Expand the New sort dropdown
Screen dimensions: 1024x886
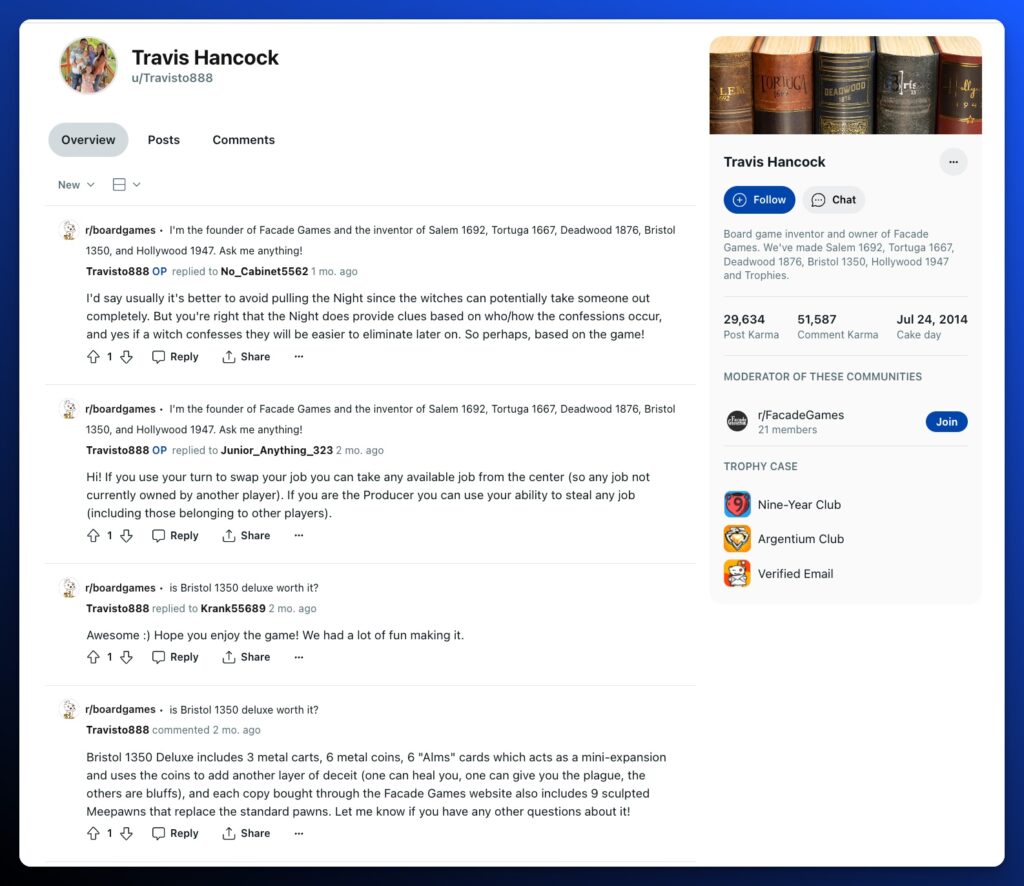(76, 185)
